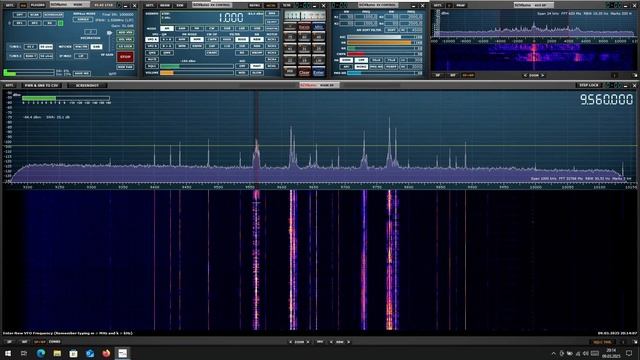640x360 pixels.
Task: Click PWR & SNR TO CSV button
Action: 41,85
